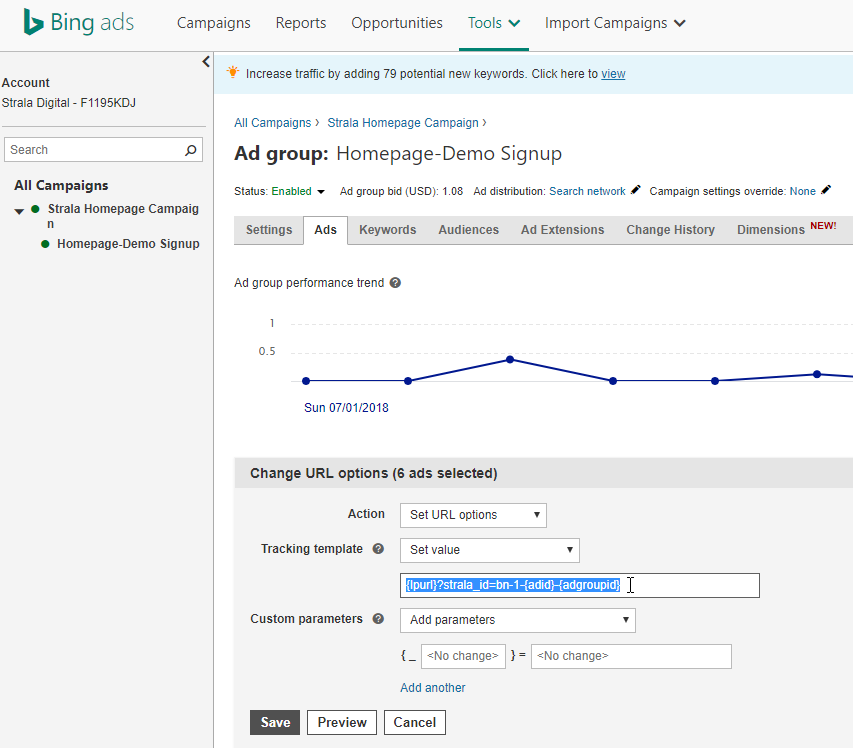Image resolution: width=853 pixels, height=748 pixels.
Task: Switch to the Keywords tab
Action: [387, 230]
